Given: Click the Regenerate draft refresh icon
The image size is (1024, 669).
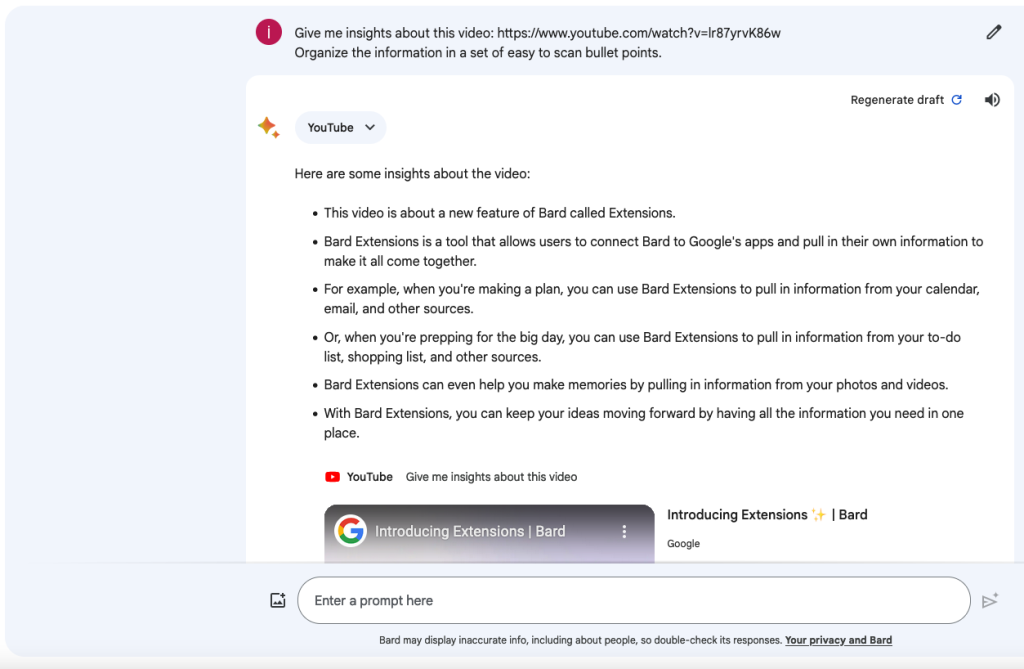Looking at the screenshot, I should tap(957, 100).
